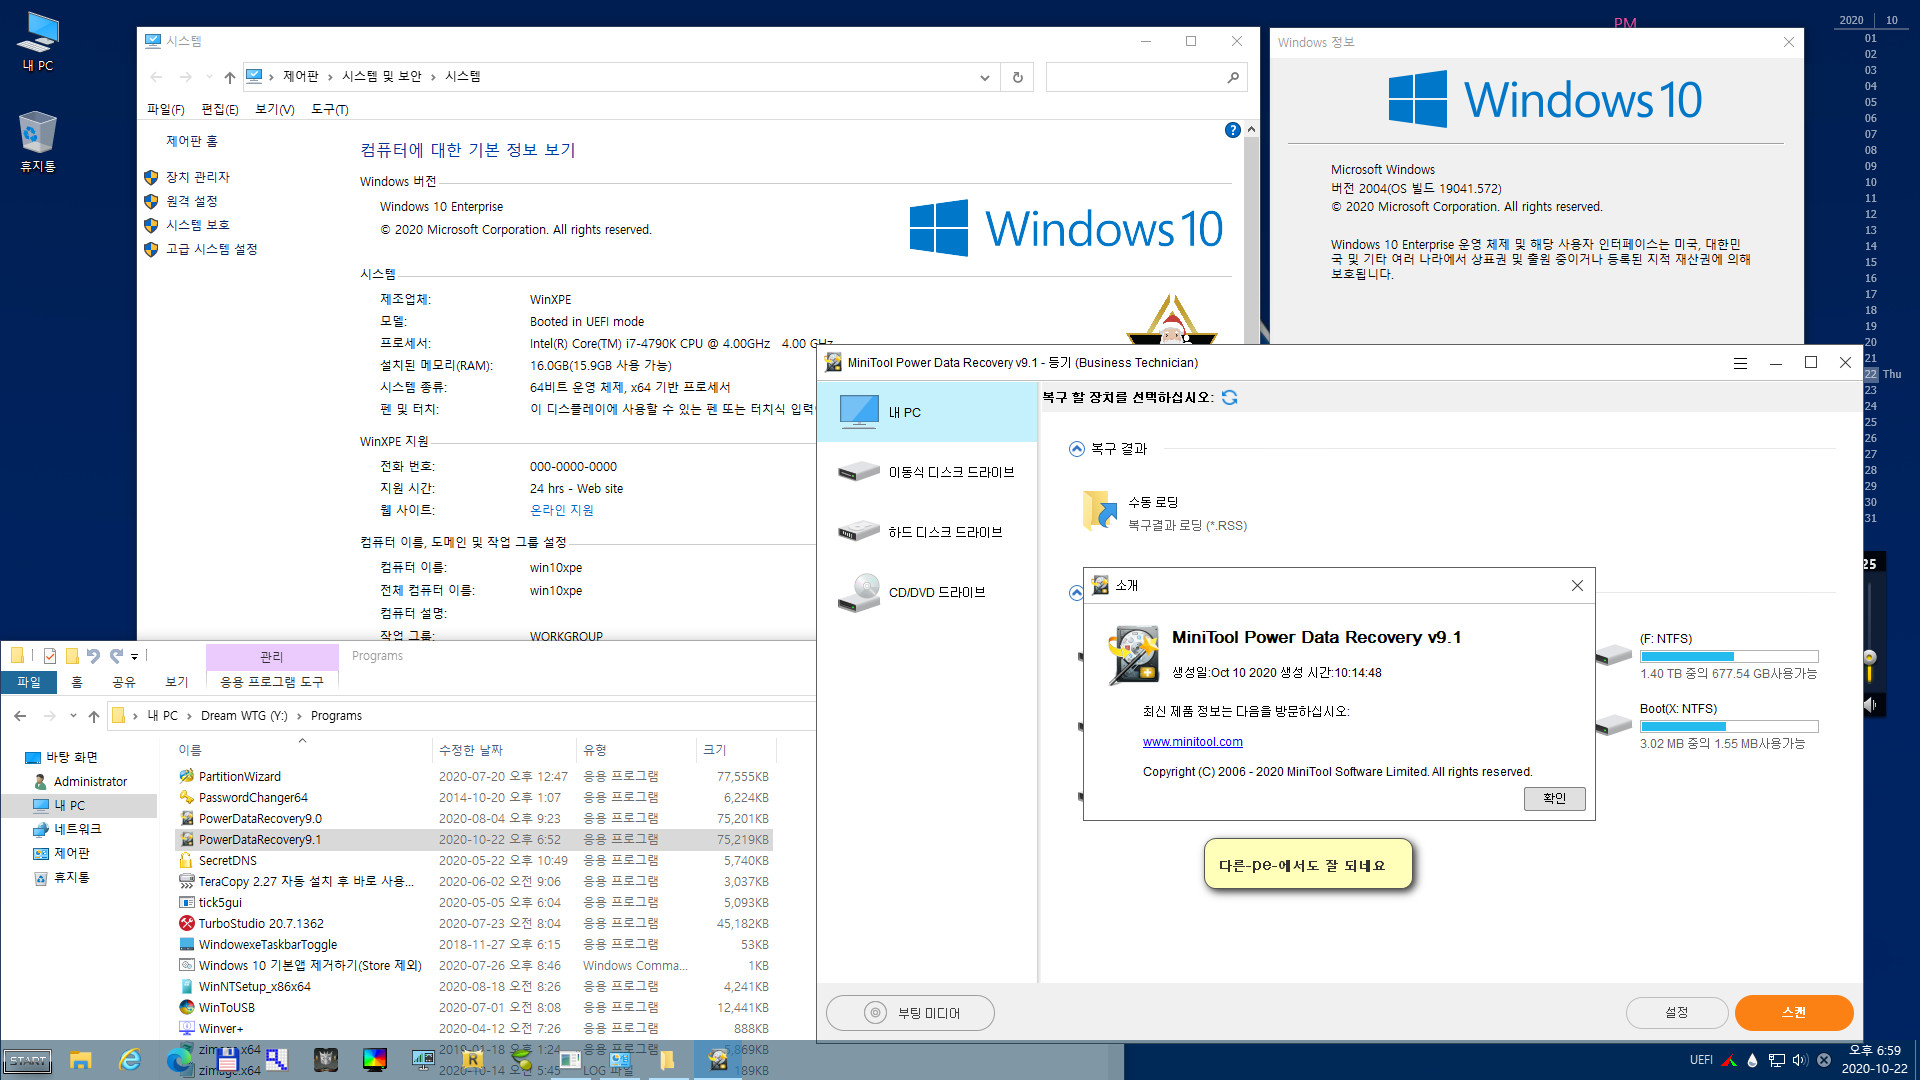Viewport: 1920px width, 1080px height.
Task: Select 하드 디스크 드라이브 in MiniTool
Action: point(927,532)
